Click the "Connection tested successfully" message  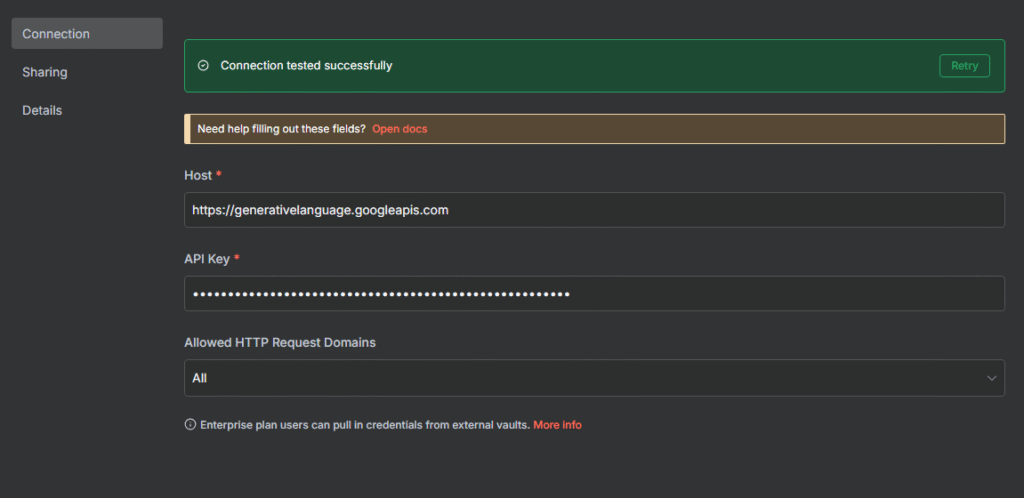coord(306,66)
